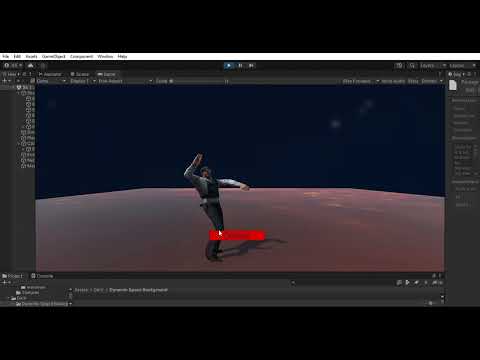Open the Display 1 dropdown
480x360 pixels.
tap(83, 81)
